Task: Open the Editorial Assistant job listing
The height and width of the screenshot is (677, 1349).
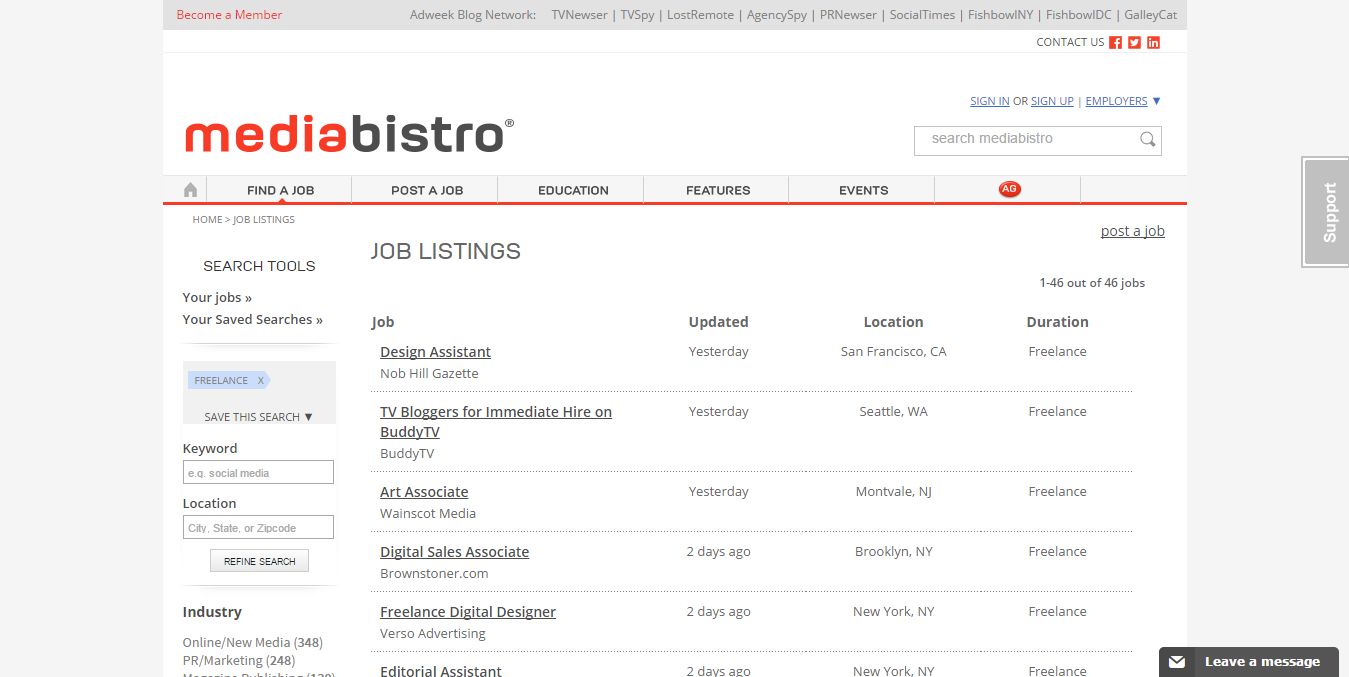Action: pyautogui.click(x=441, y=670)
